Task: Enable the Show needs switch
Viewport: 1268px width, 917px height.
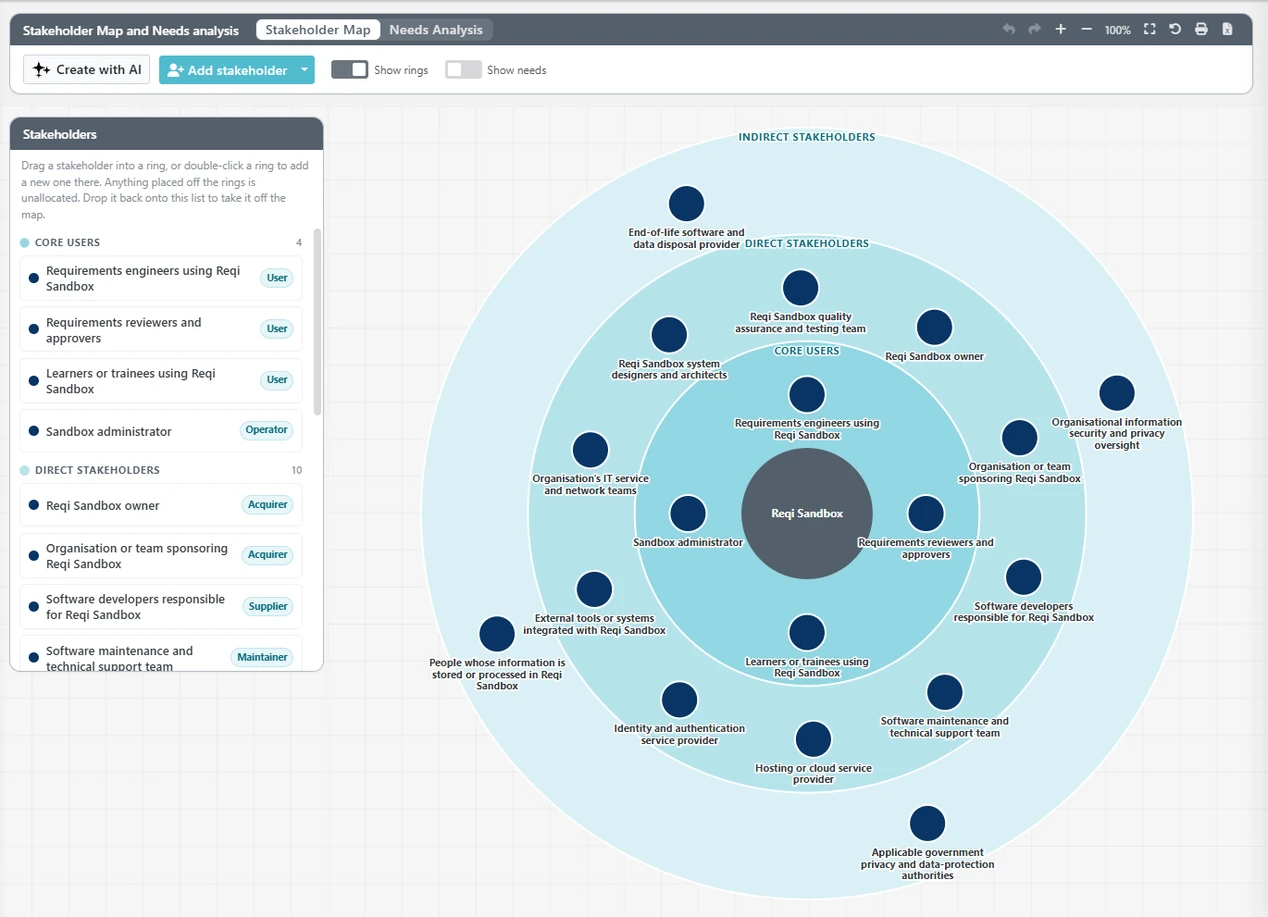Action: click(463, 69)
